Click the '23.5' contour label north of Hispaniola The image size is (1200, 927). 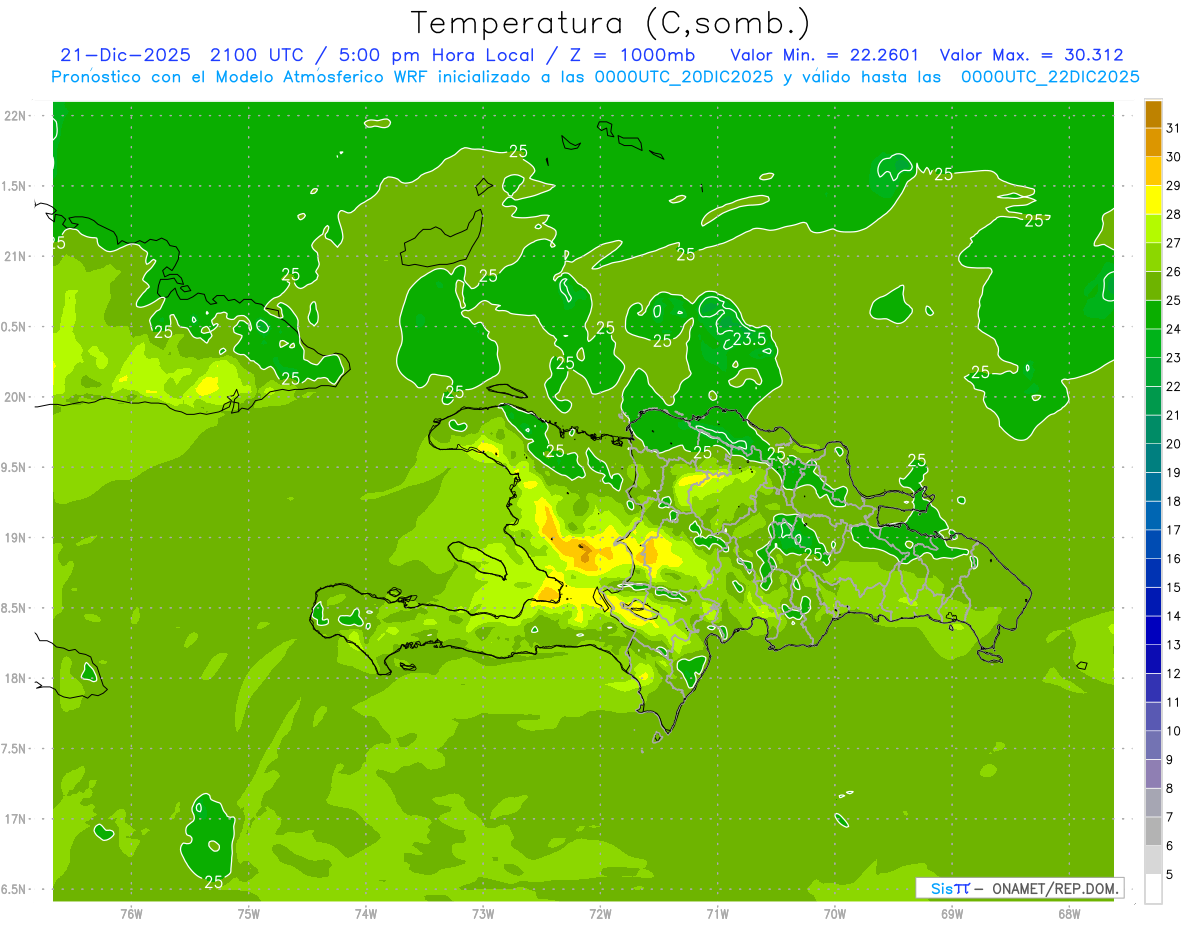[750, 339]
